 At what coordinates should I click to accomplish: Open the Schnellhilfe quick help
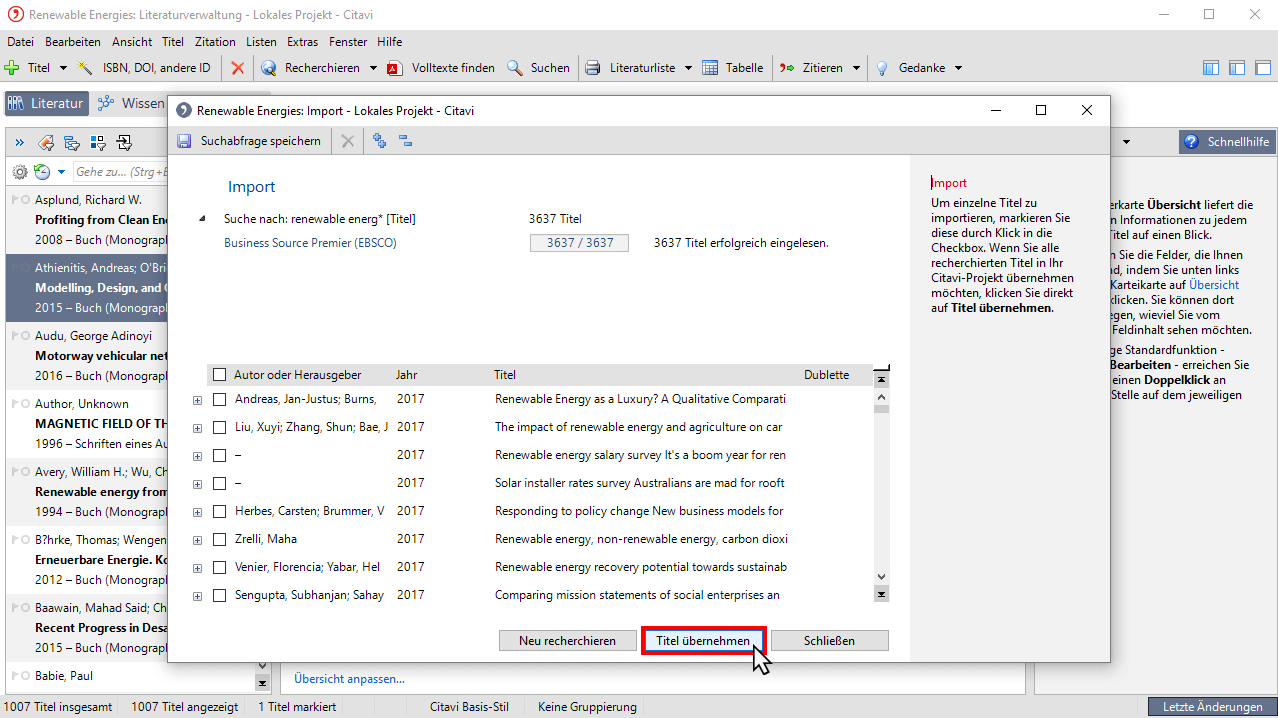point(1227,142)
